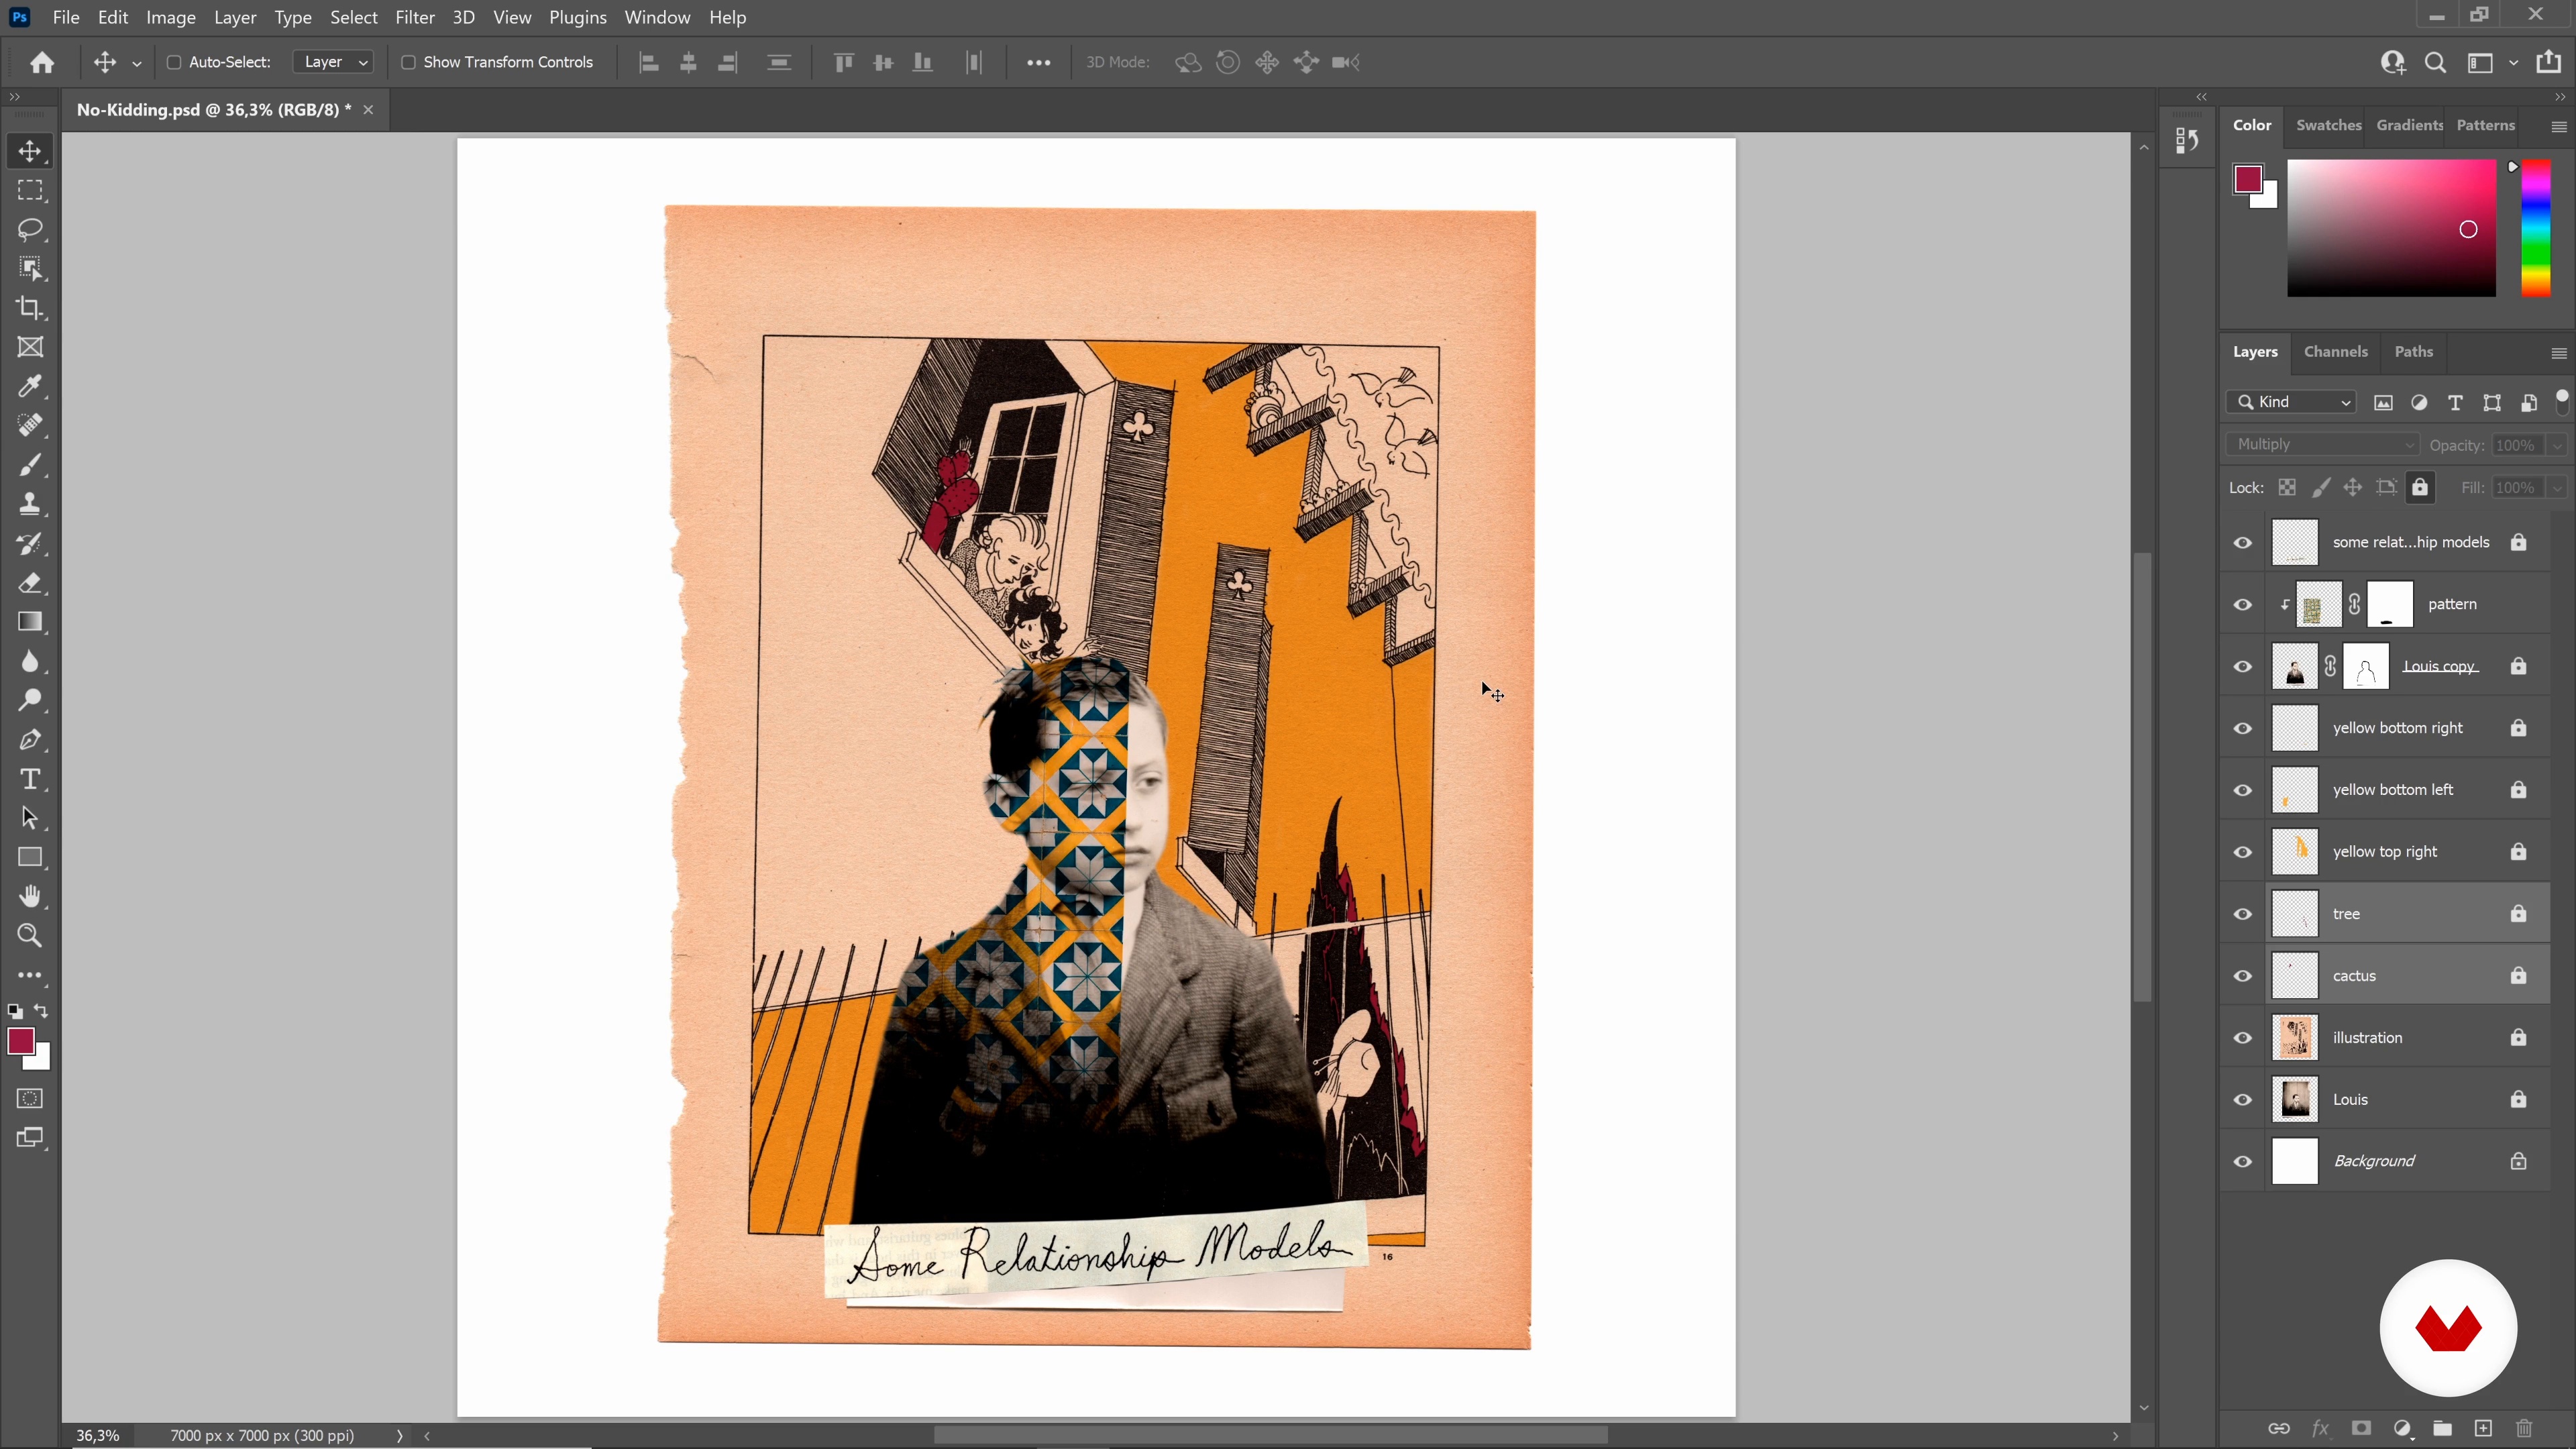The width and height of the screenshot is (2576, 1449).
Task: Select the Gradient tool
Action: [30, 622]
